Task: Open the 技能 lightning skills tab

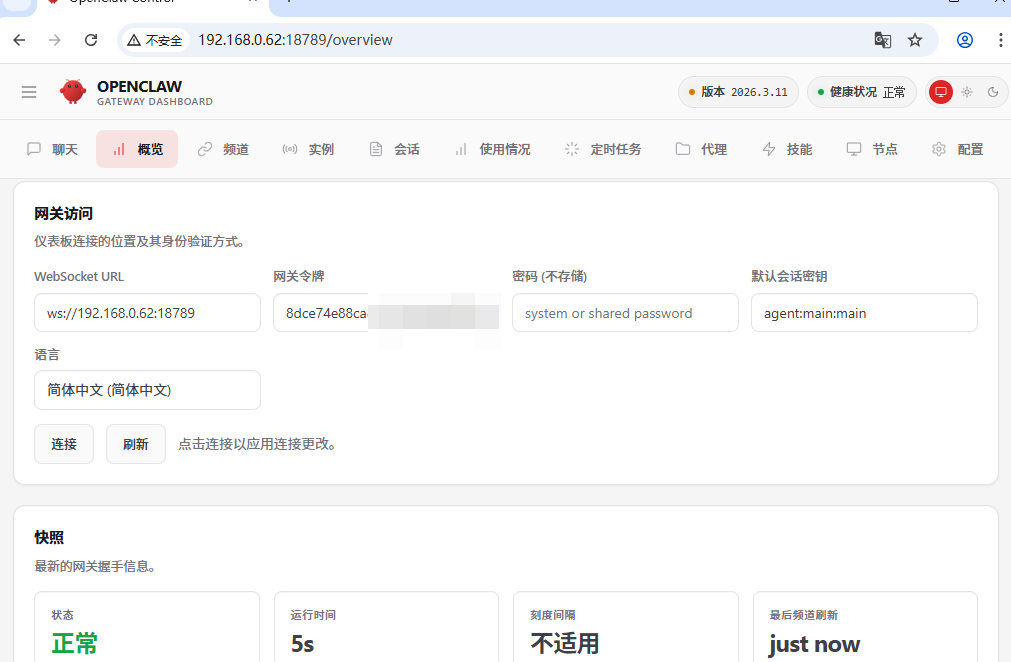Action: 787,150
